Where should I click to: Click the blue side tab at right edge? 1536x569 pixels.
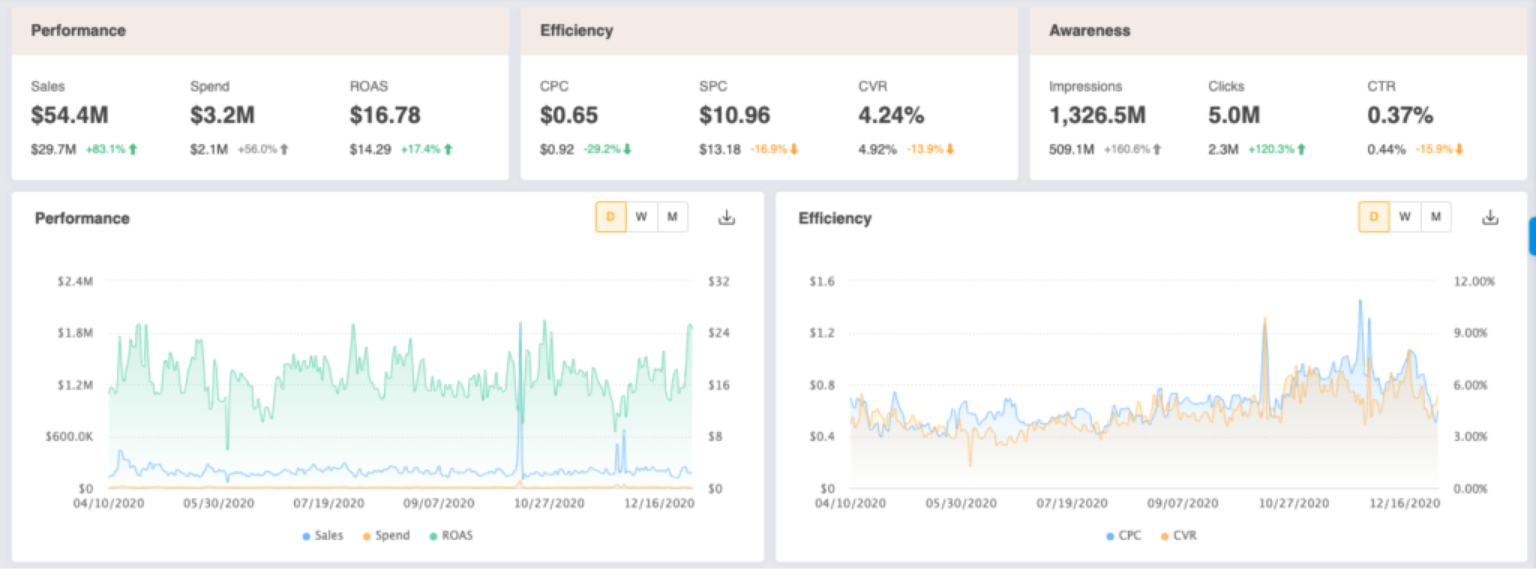(1532, 236)
